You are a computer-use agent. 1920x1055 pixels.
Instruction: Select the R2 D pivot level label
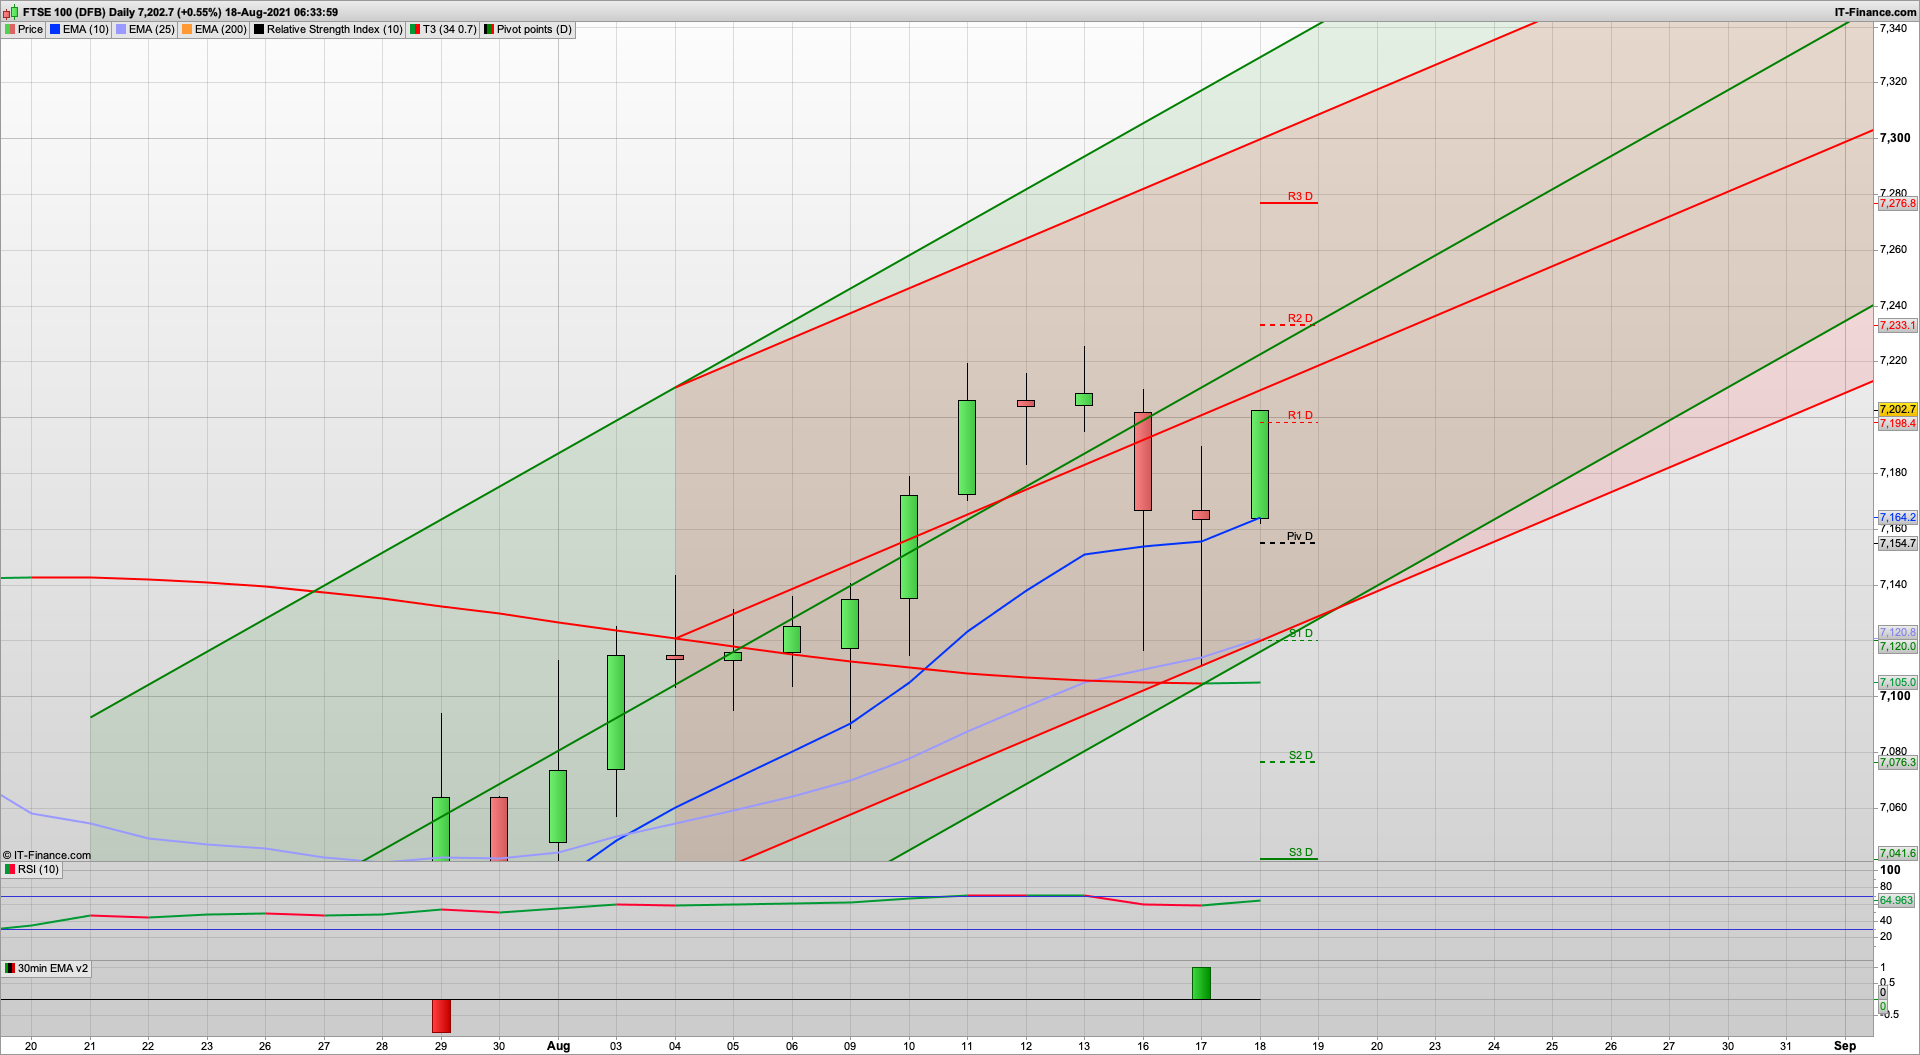pos(1300,318)
